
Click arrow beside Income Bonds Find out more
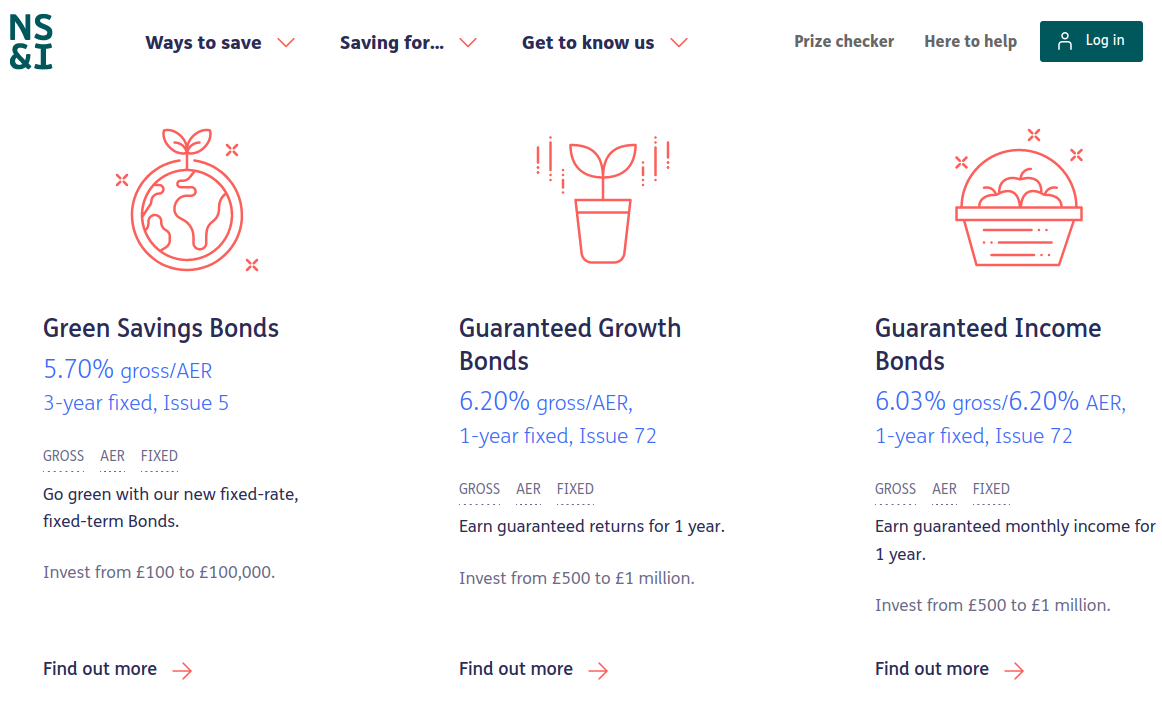pyautogui.click(x=1015, y=670)
